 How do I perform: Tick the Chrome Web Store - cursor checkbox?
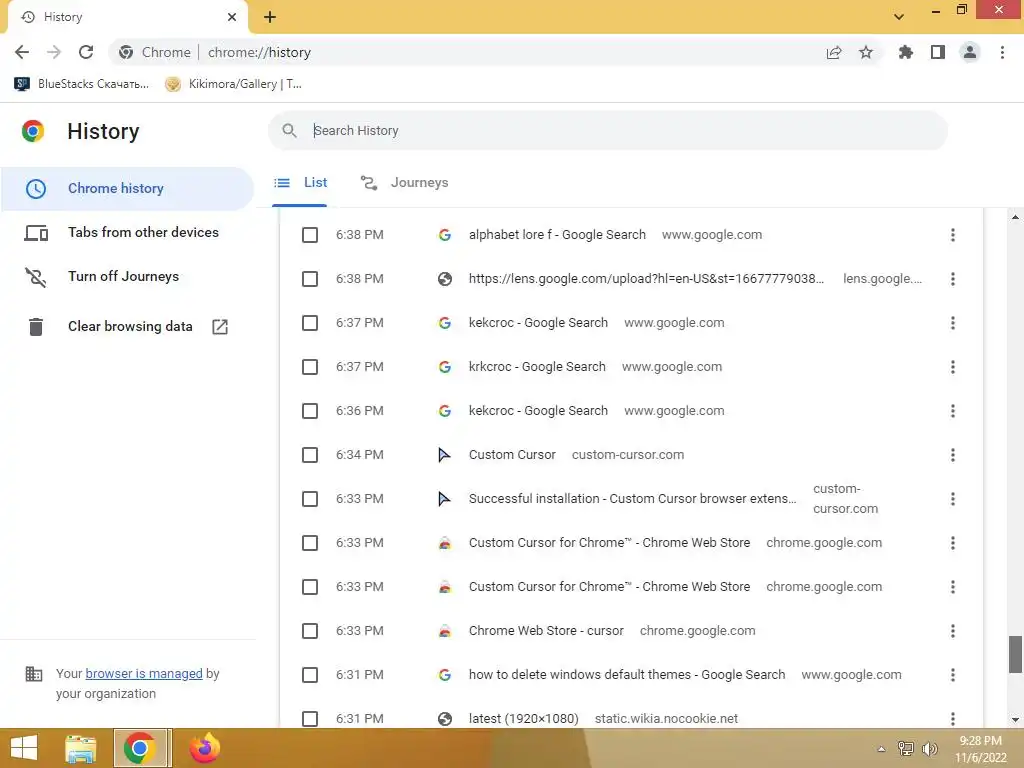pos(310,631)
